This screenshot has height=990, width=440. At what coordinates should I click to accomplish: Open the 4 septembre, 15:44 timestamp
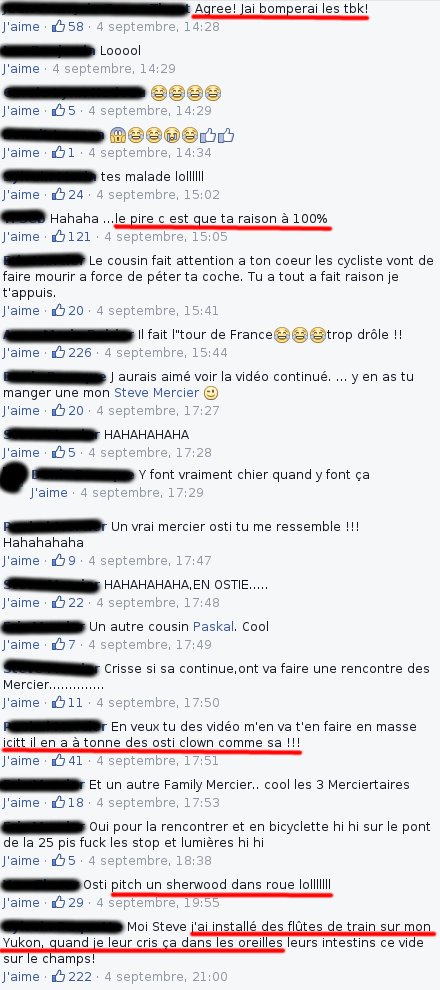click(166, 352)
